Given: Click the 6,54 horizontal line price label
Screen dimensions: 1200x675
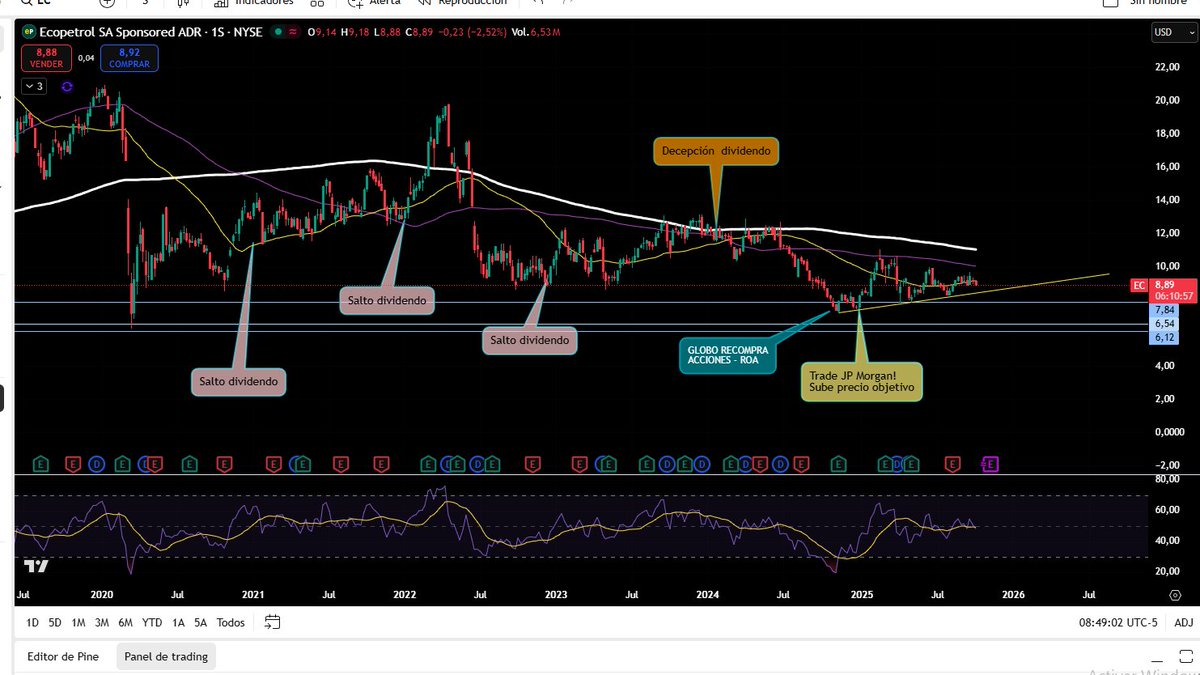Looking at the screenshot, I should (1164, 324).
